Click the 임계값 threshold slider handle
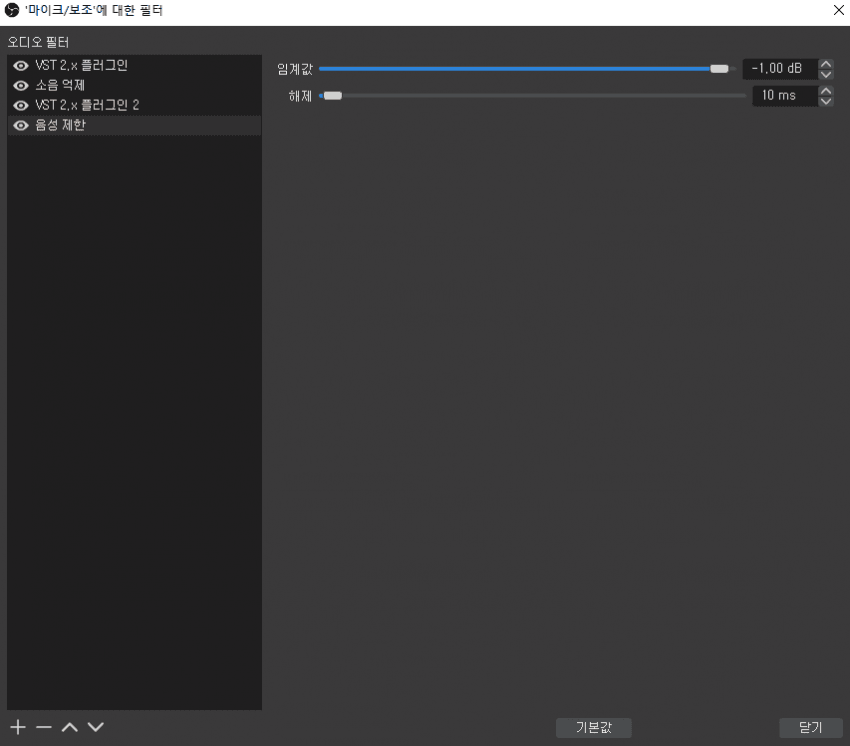Image resolution: width=850 pixels, height=746 pixels. 719,68
